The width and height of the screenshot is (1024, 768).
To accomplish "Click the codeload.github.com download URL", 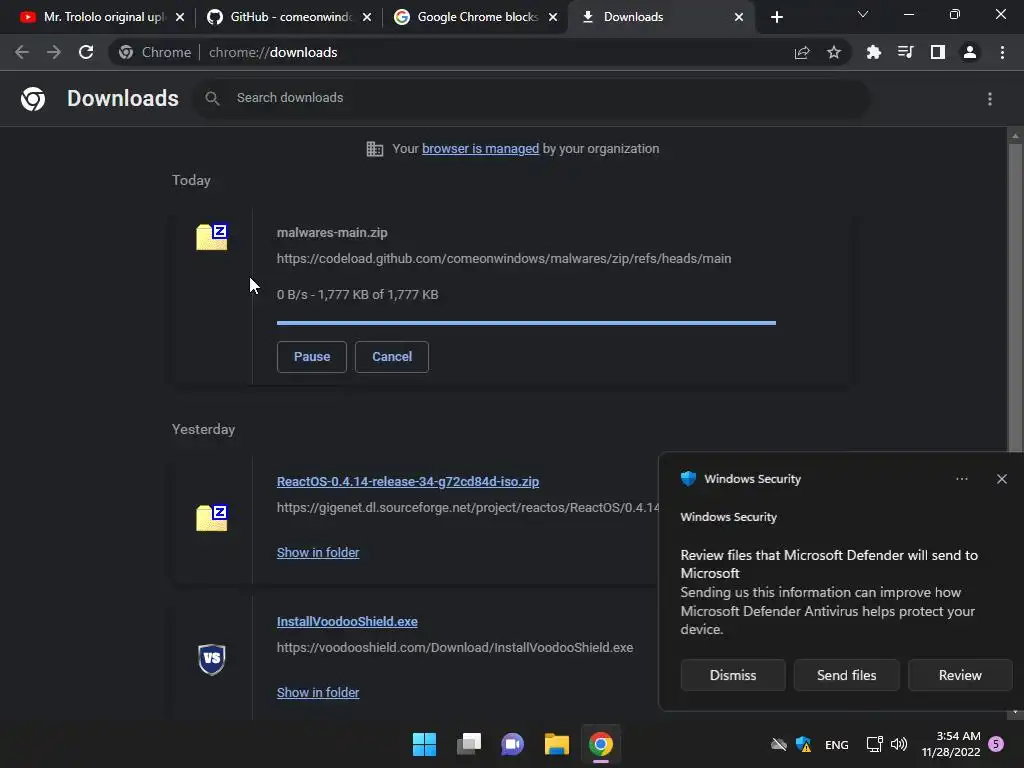I will [504, 259].
